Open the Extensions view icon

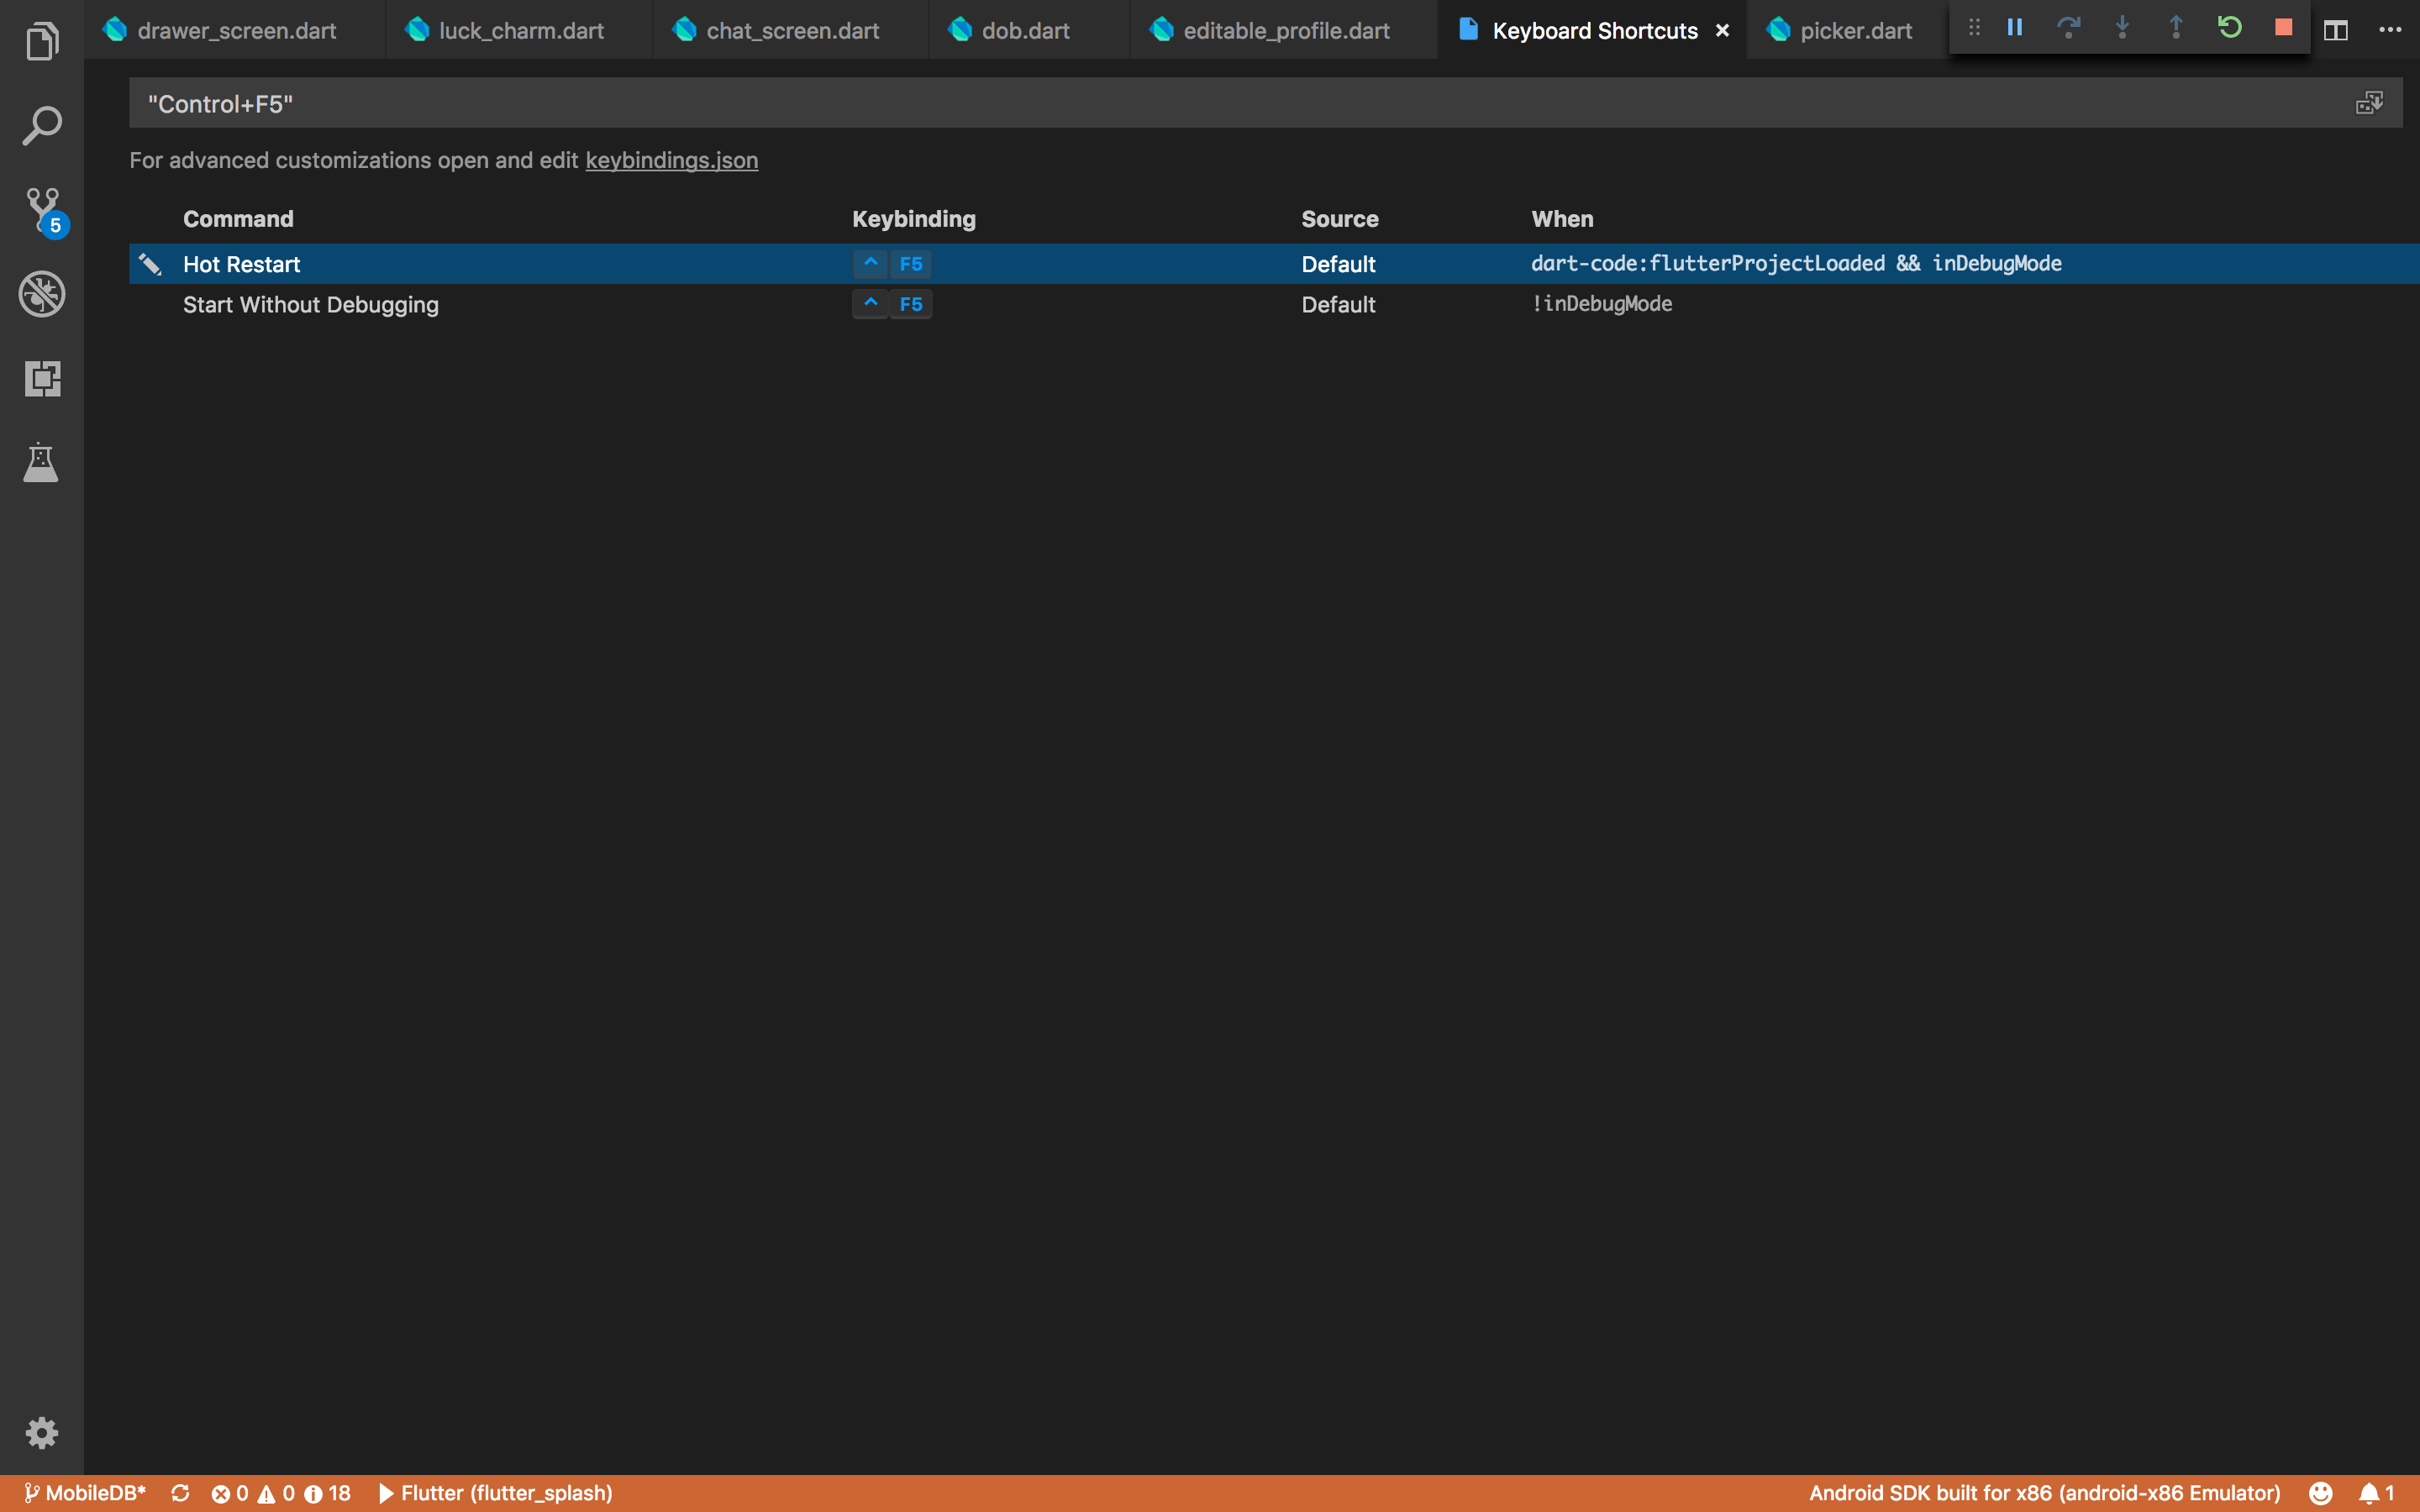point(42,378)
